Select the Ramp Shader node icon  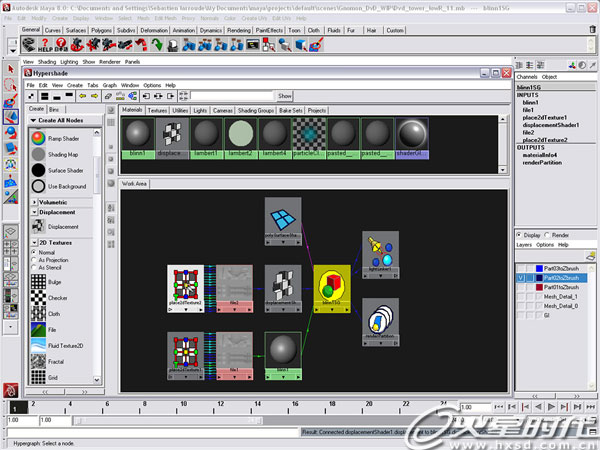38,138
